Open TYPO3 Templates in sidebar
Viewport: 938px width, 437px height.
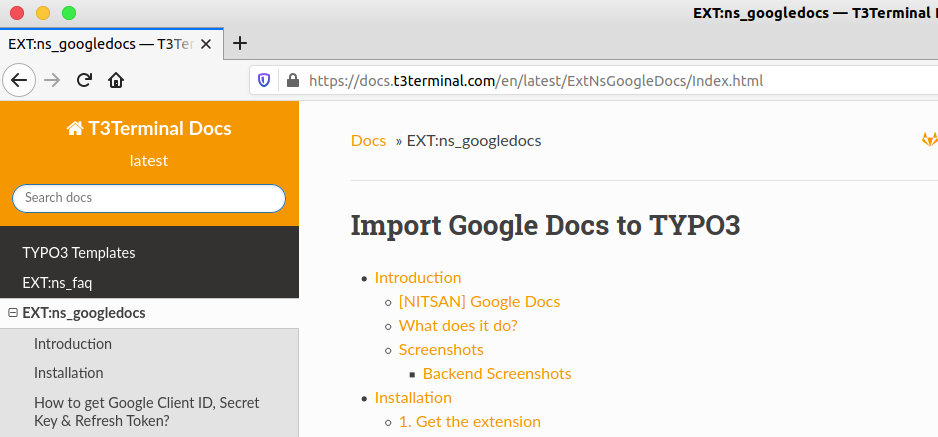(x=79, y=253)
